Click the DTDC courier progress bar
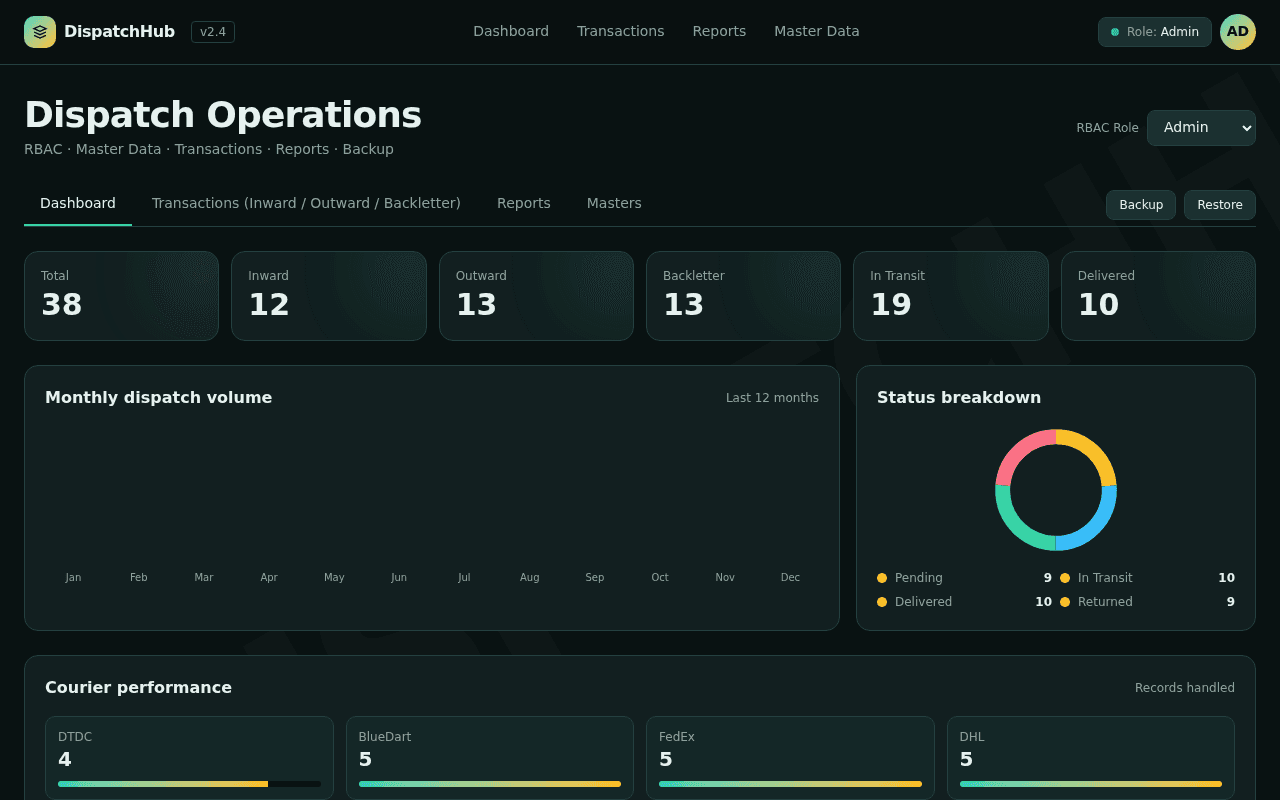 (x=190, y=784)
